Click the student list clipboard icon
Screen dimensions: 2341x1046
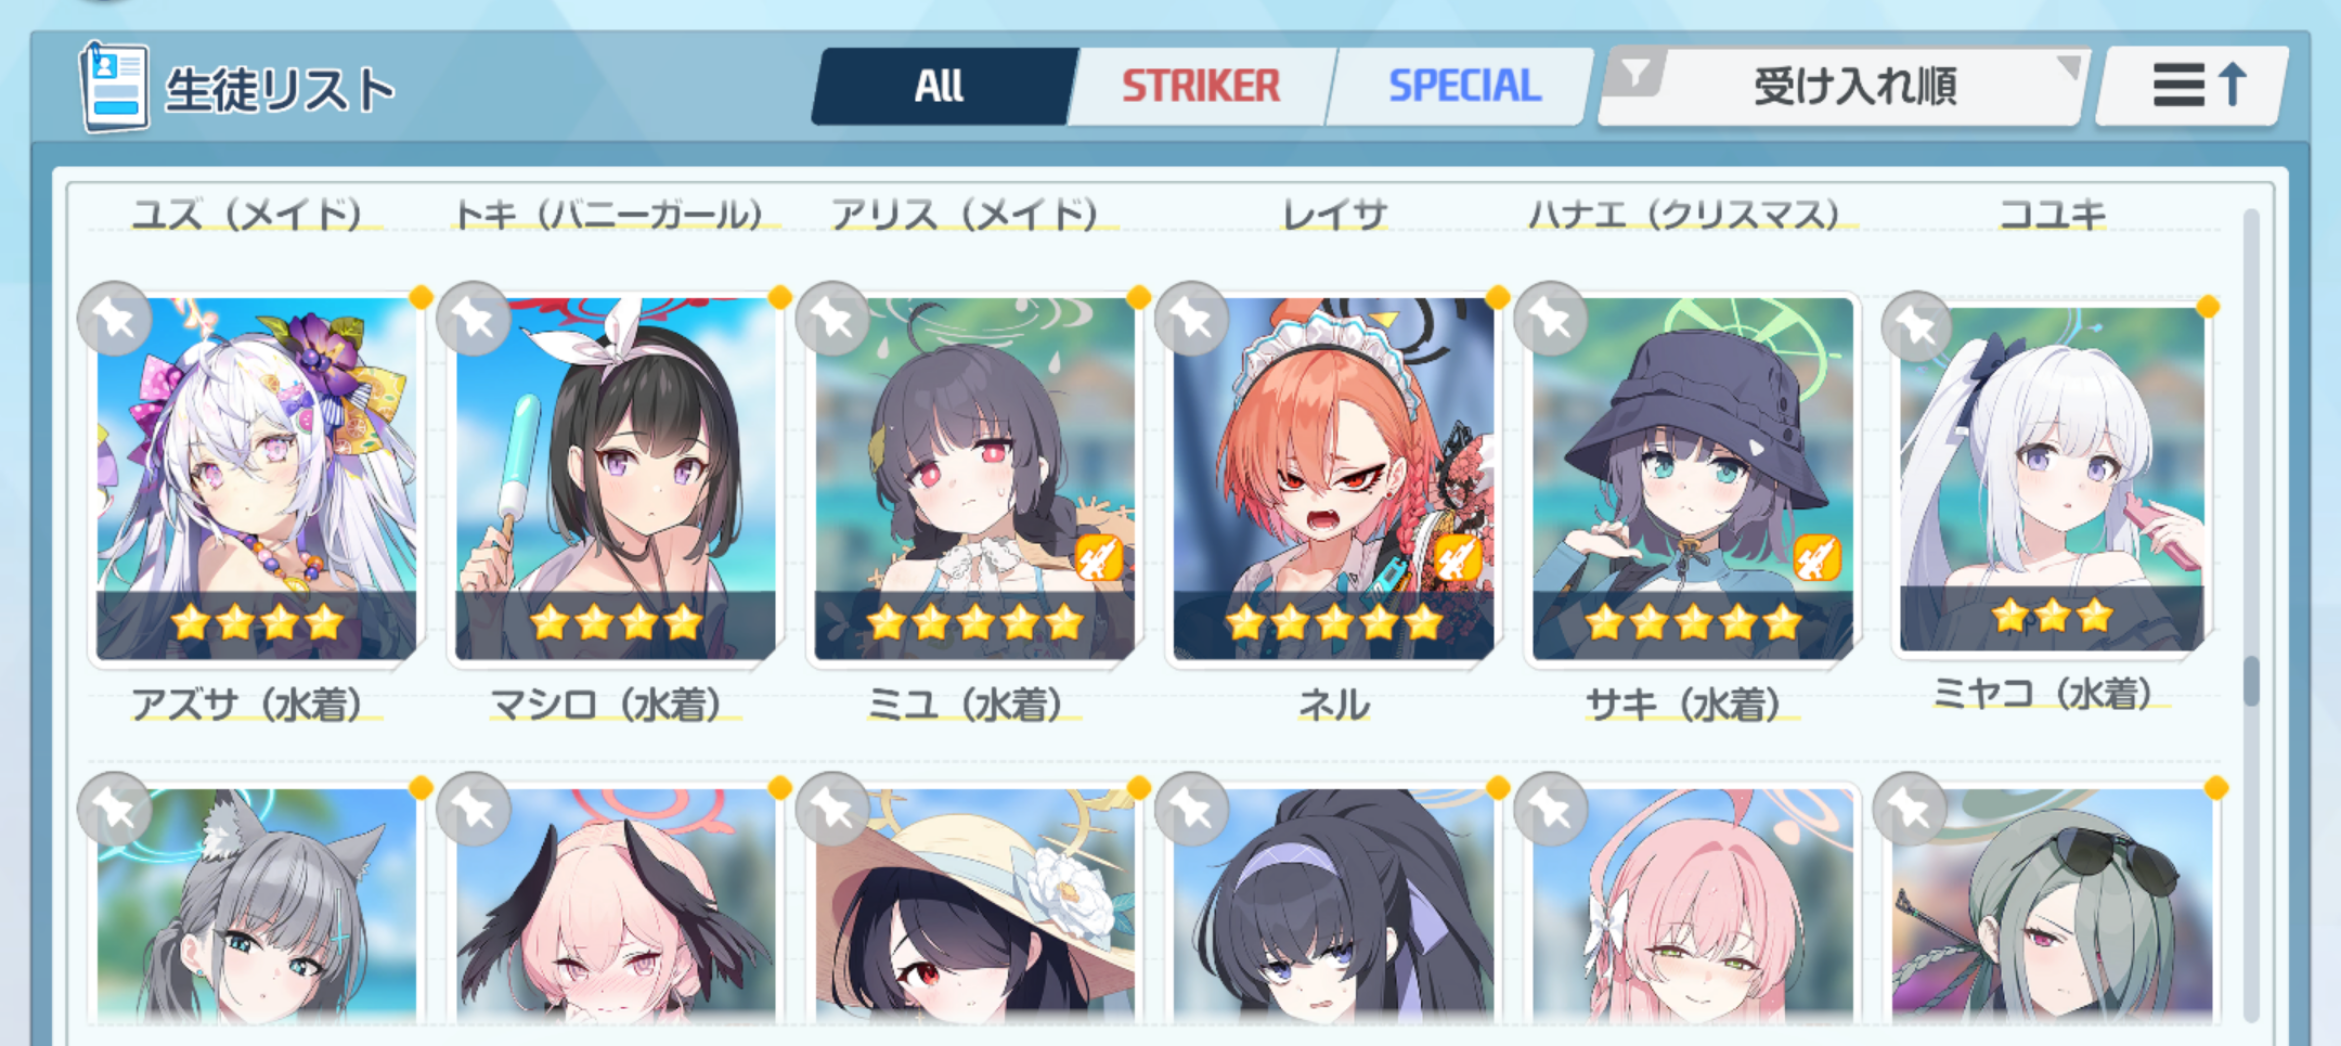(114, 87)
